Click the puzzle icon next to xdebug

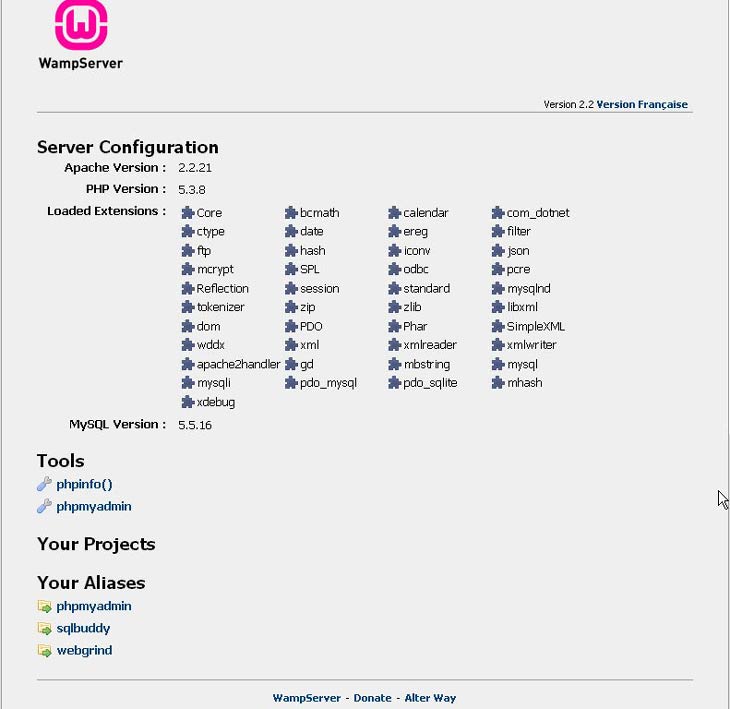(x=188, y=402)
